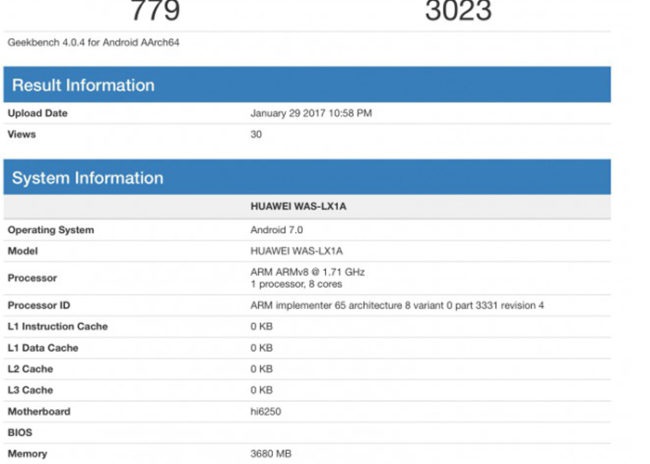Select the L1 Data Cache 0 KB value

[262, 348]
